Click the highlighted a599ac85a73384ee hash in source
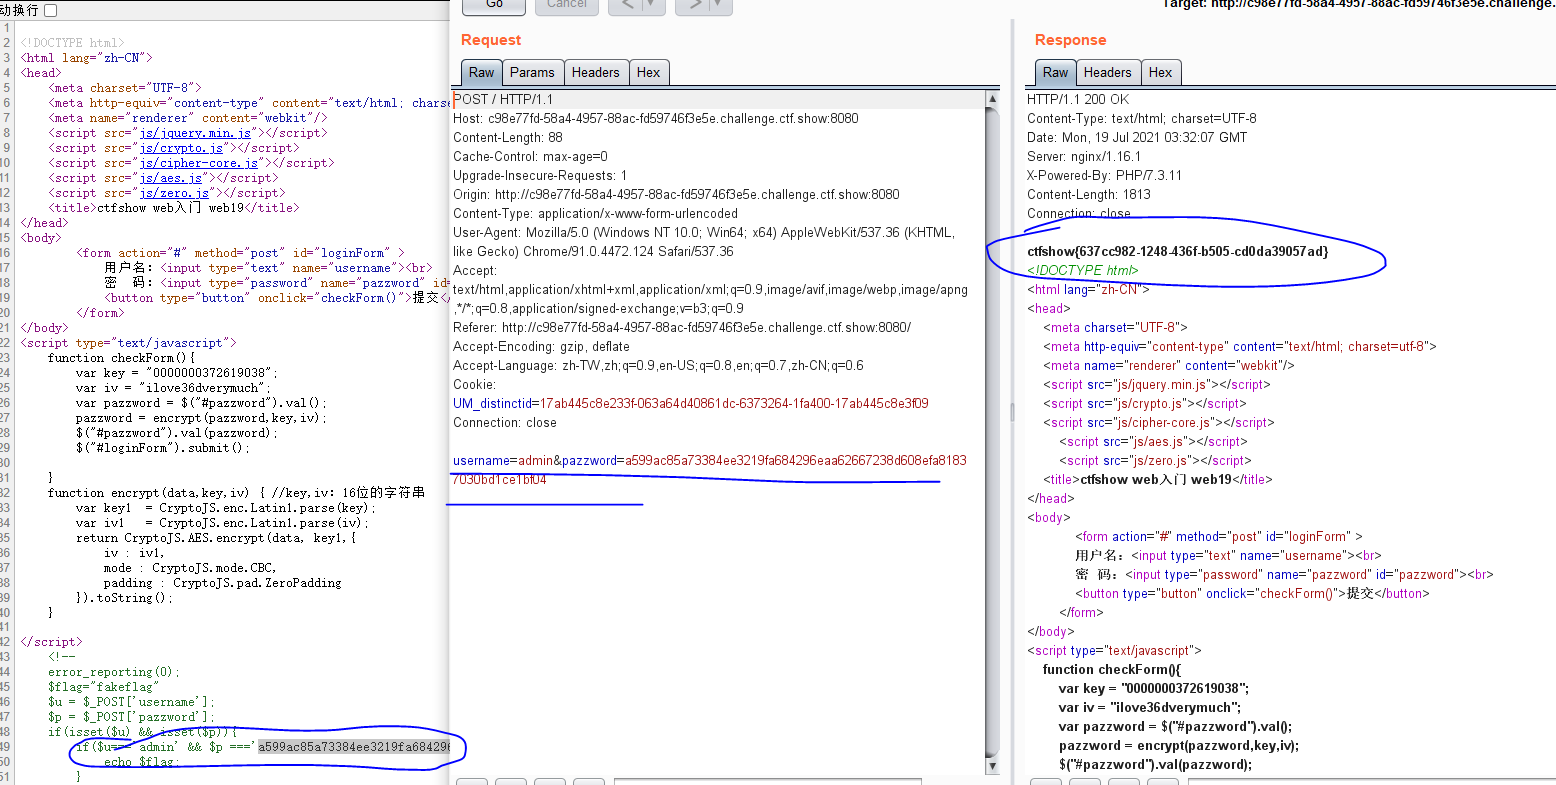Image resolution: width=1556 pixels, height=785 pixels. tap(354, 747)
